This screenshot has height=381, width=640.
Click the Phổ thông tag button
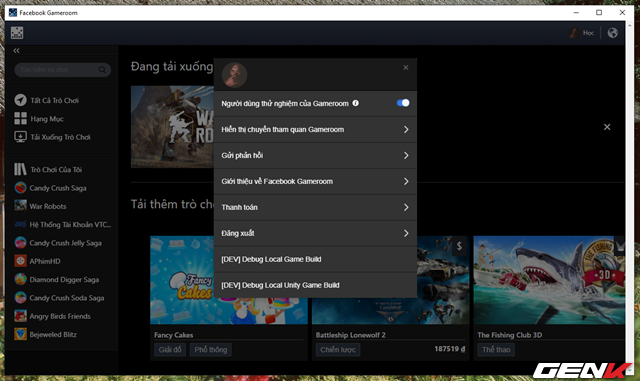click(211, 350)
